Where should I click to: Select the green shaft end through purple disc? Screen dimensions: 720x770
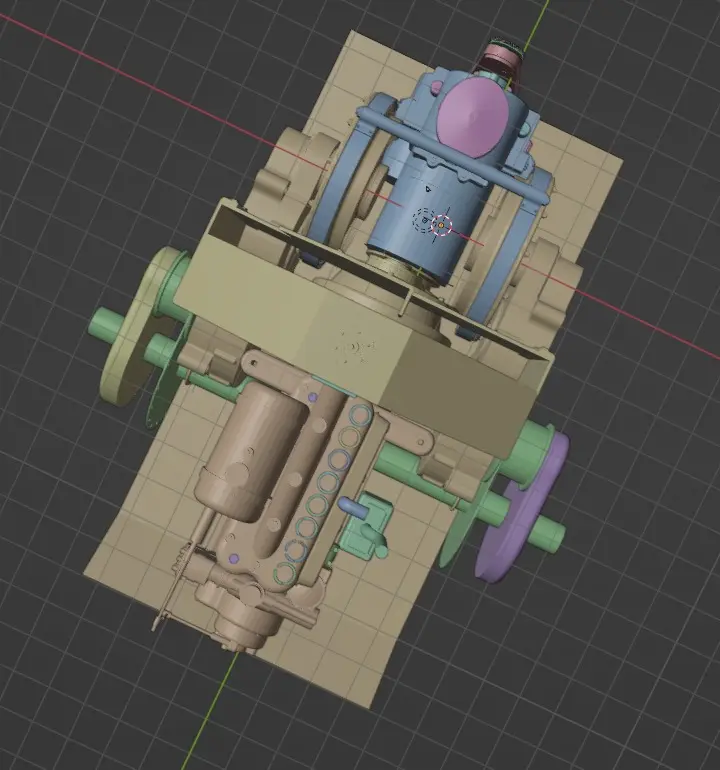[x=548, y=534]
